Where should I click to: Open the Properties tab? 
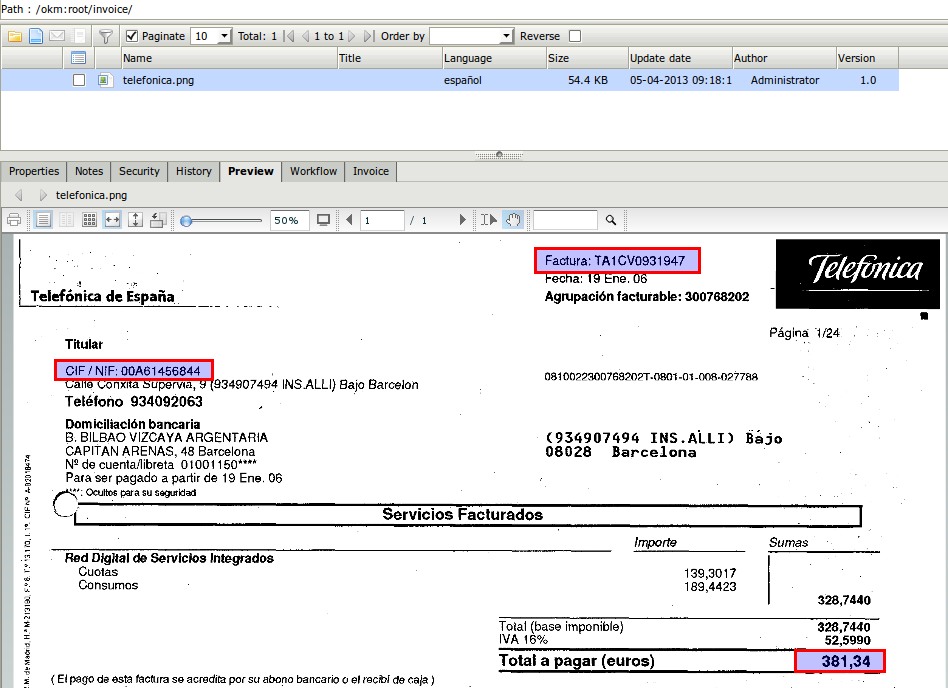pyautogui.click(x=34, y=171)
